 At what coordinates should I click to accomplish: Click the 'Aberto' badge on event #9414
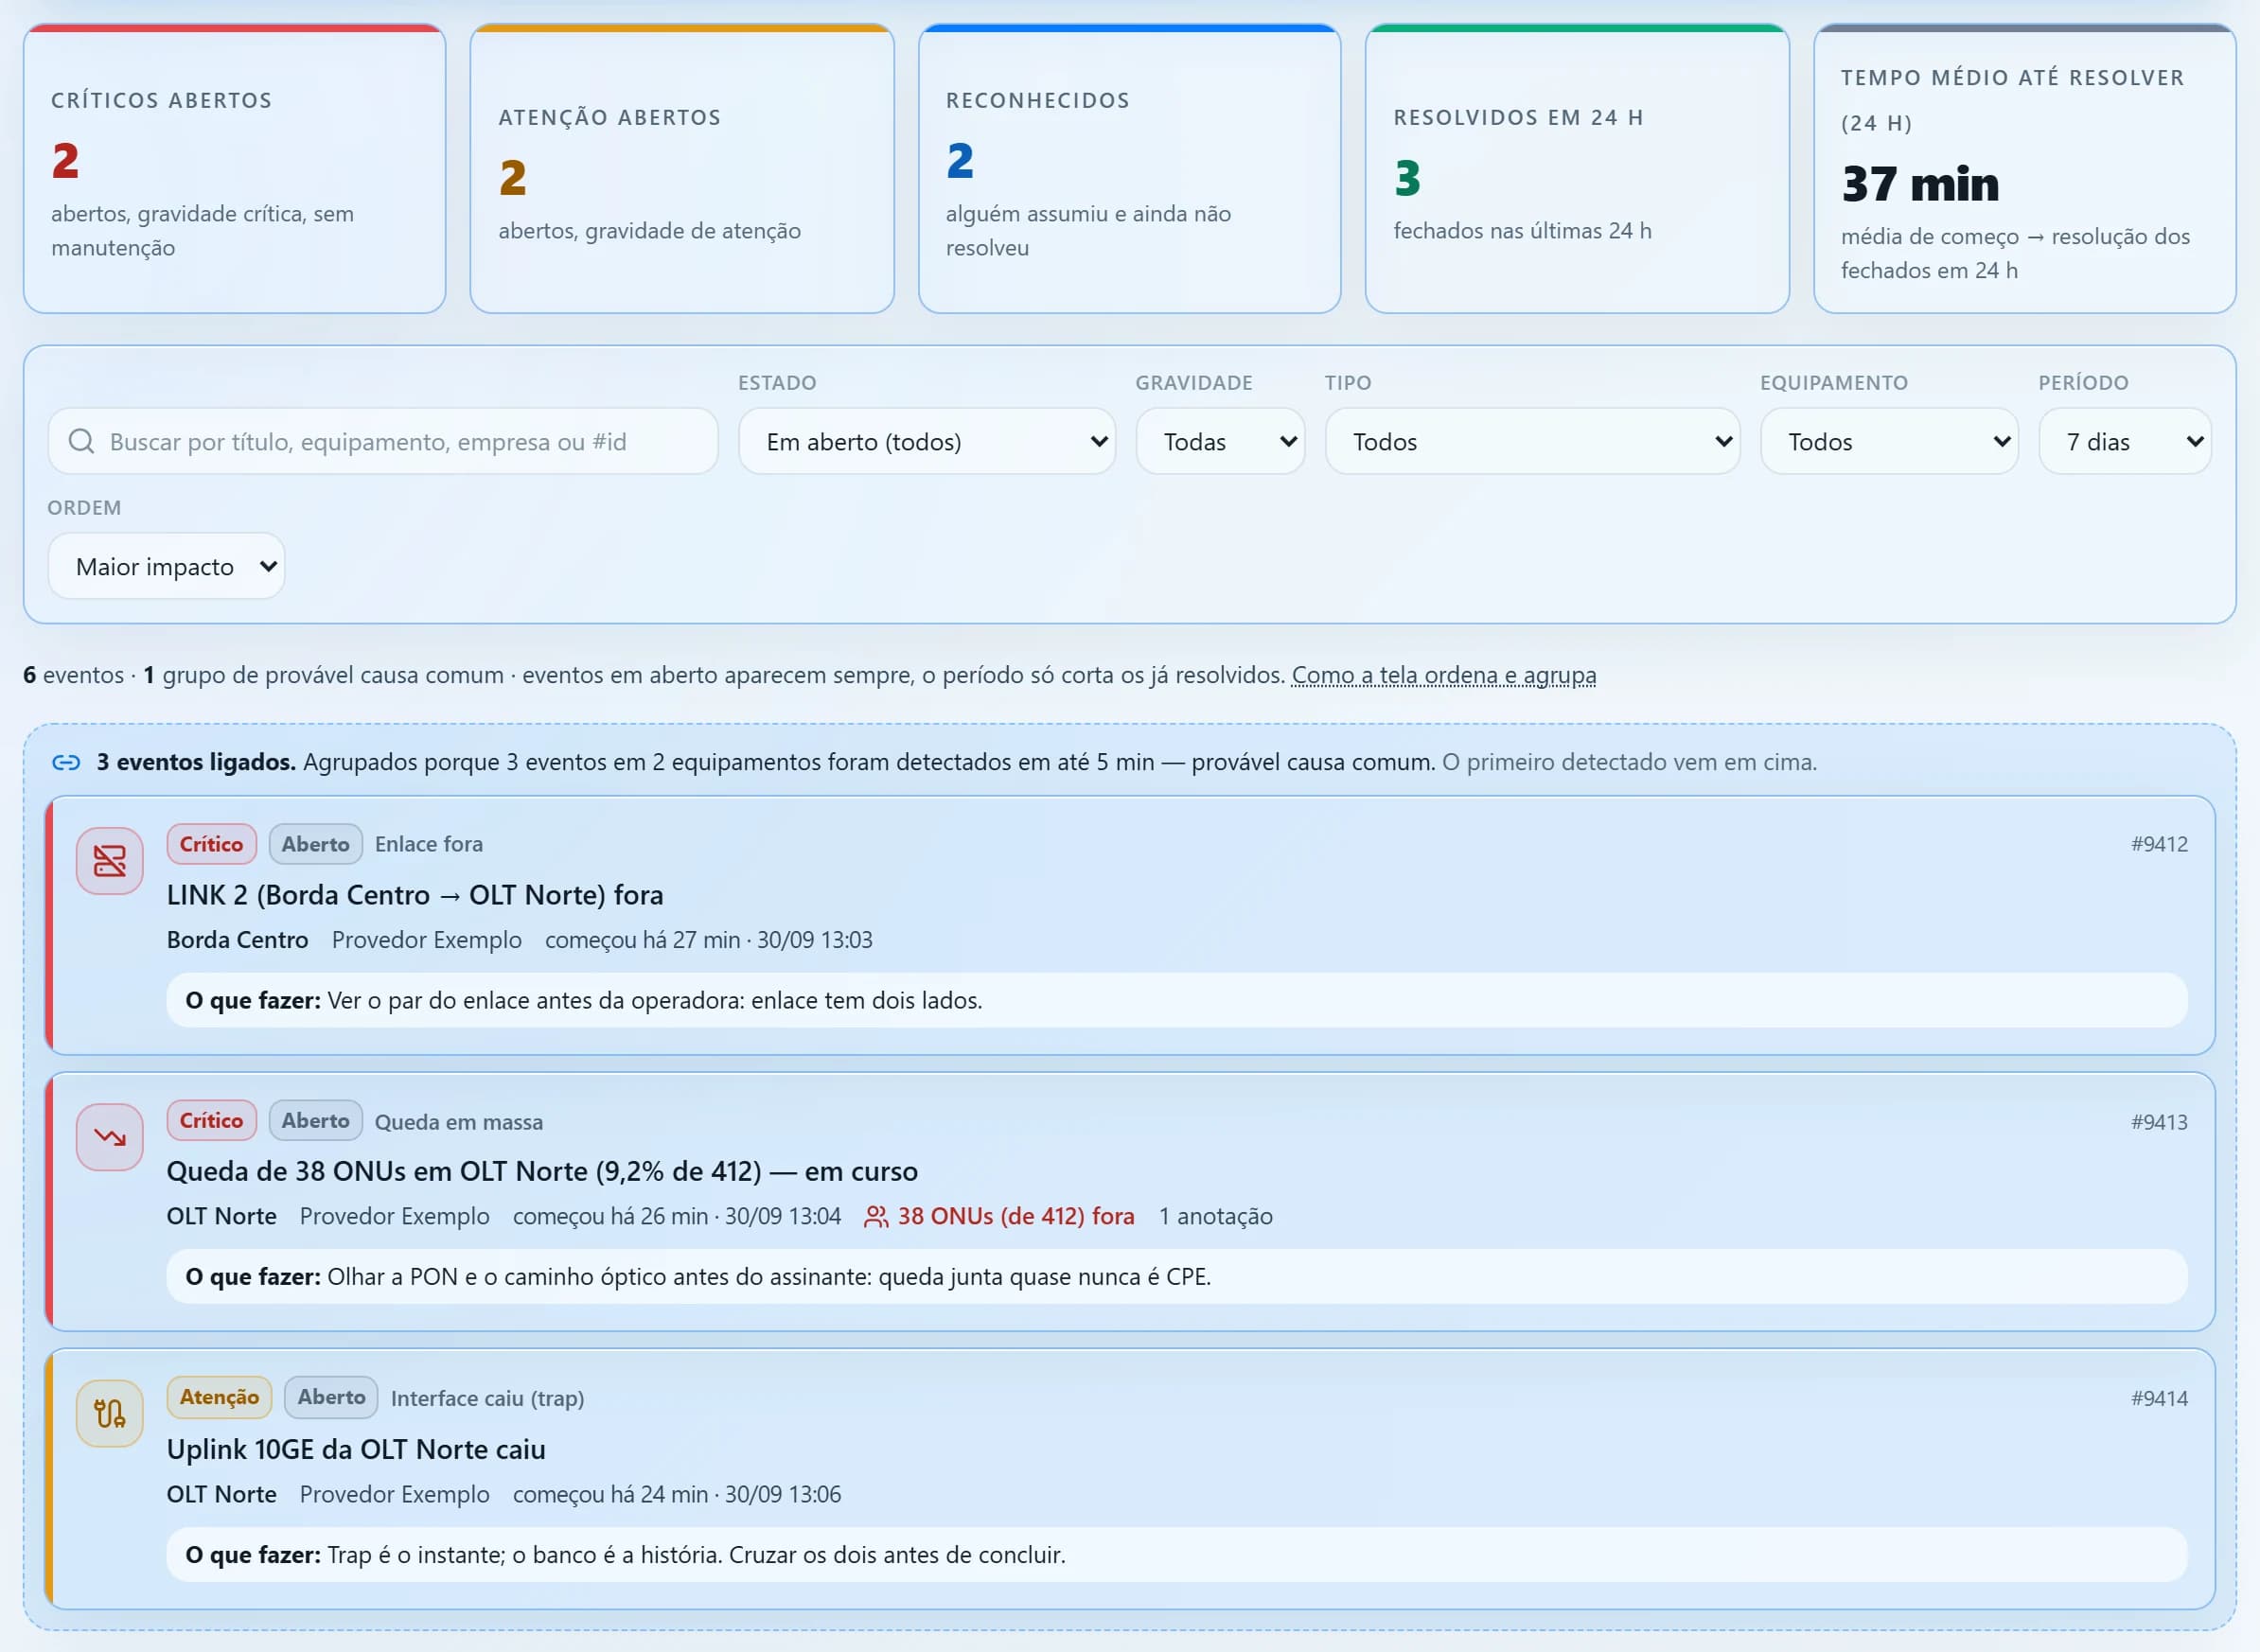click(x=331, y=1397)
